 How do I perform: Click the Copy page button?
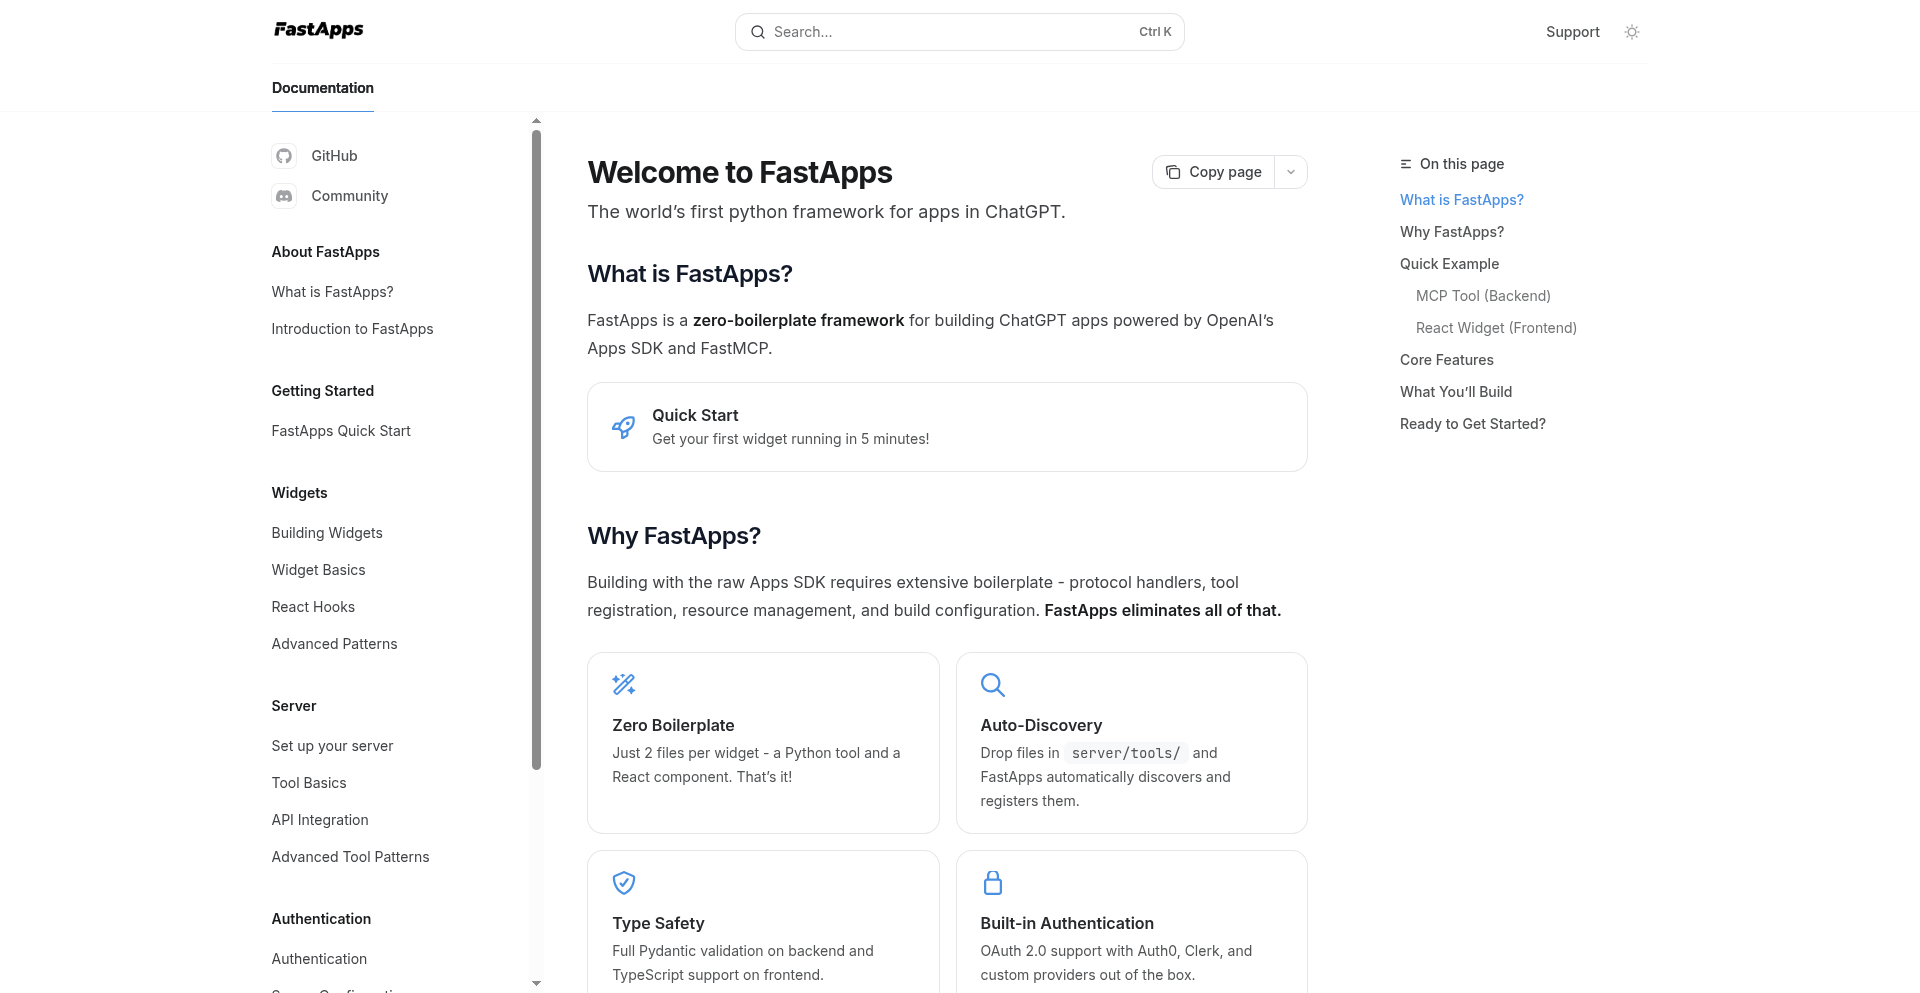(1214, 172)
